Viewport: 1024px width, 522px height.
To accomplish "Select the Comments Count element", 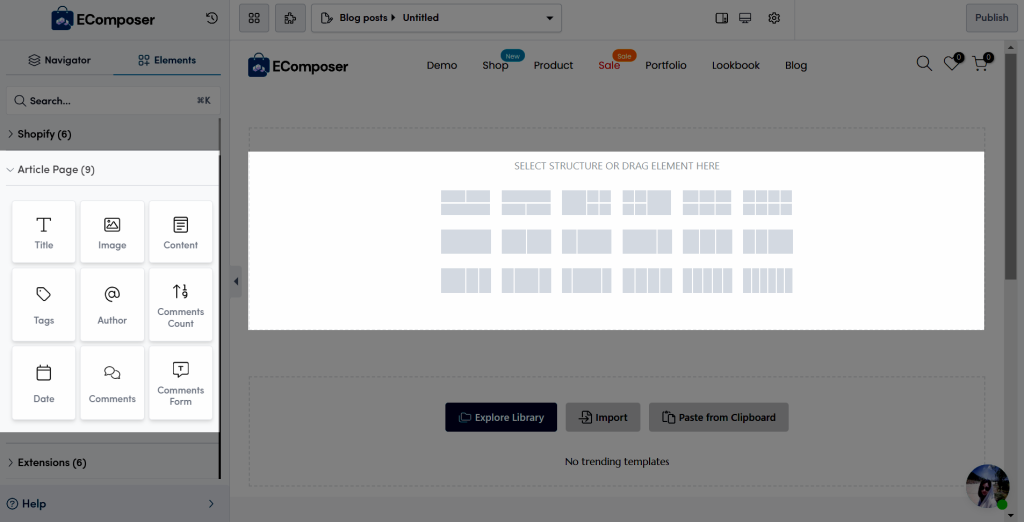I will [181, 305].
